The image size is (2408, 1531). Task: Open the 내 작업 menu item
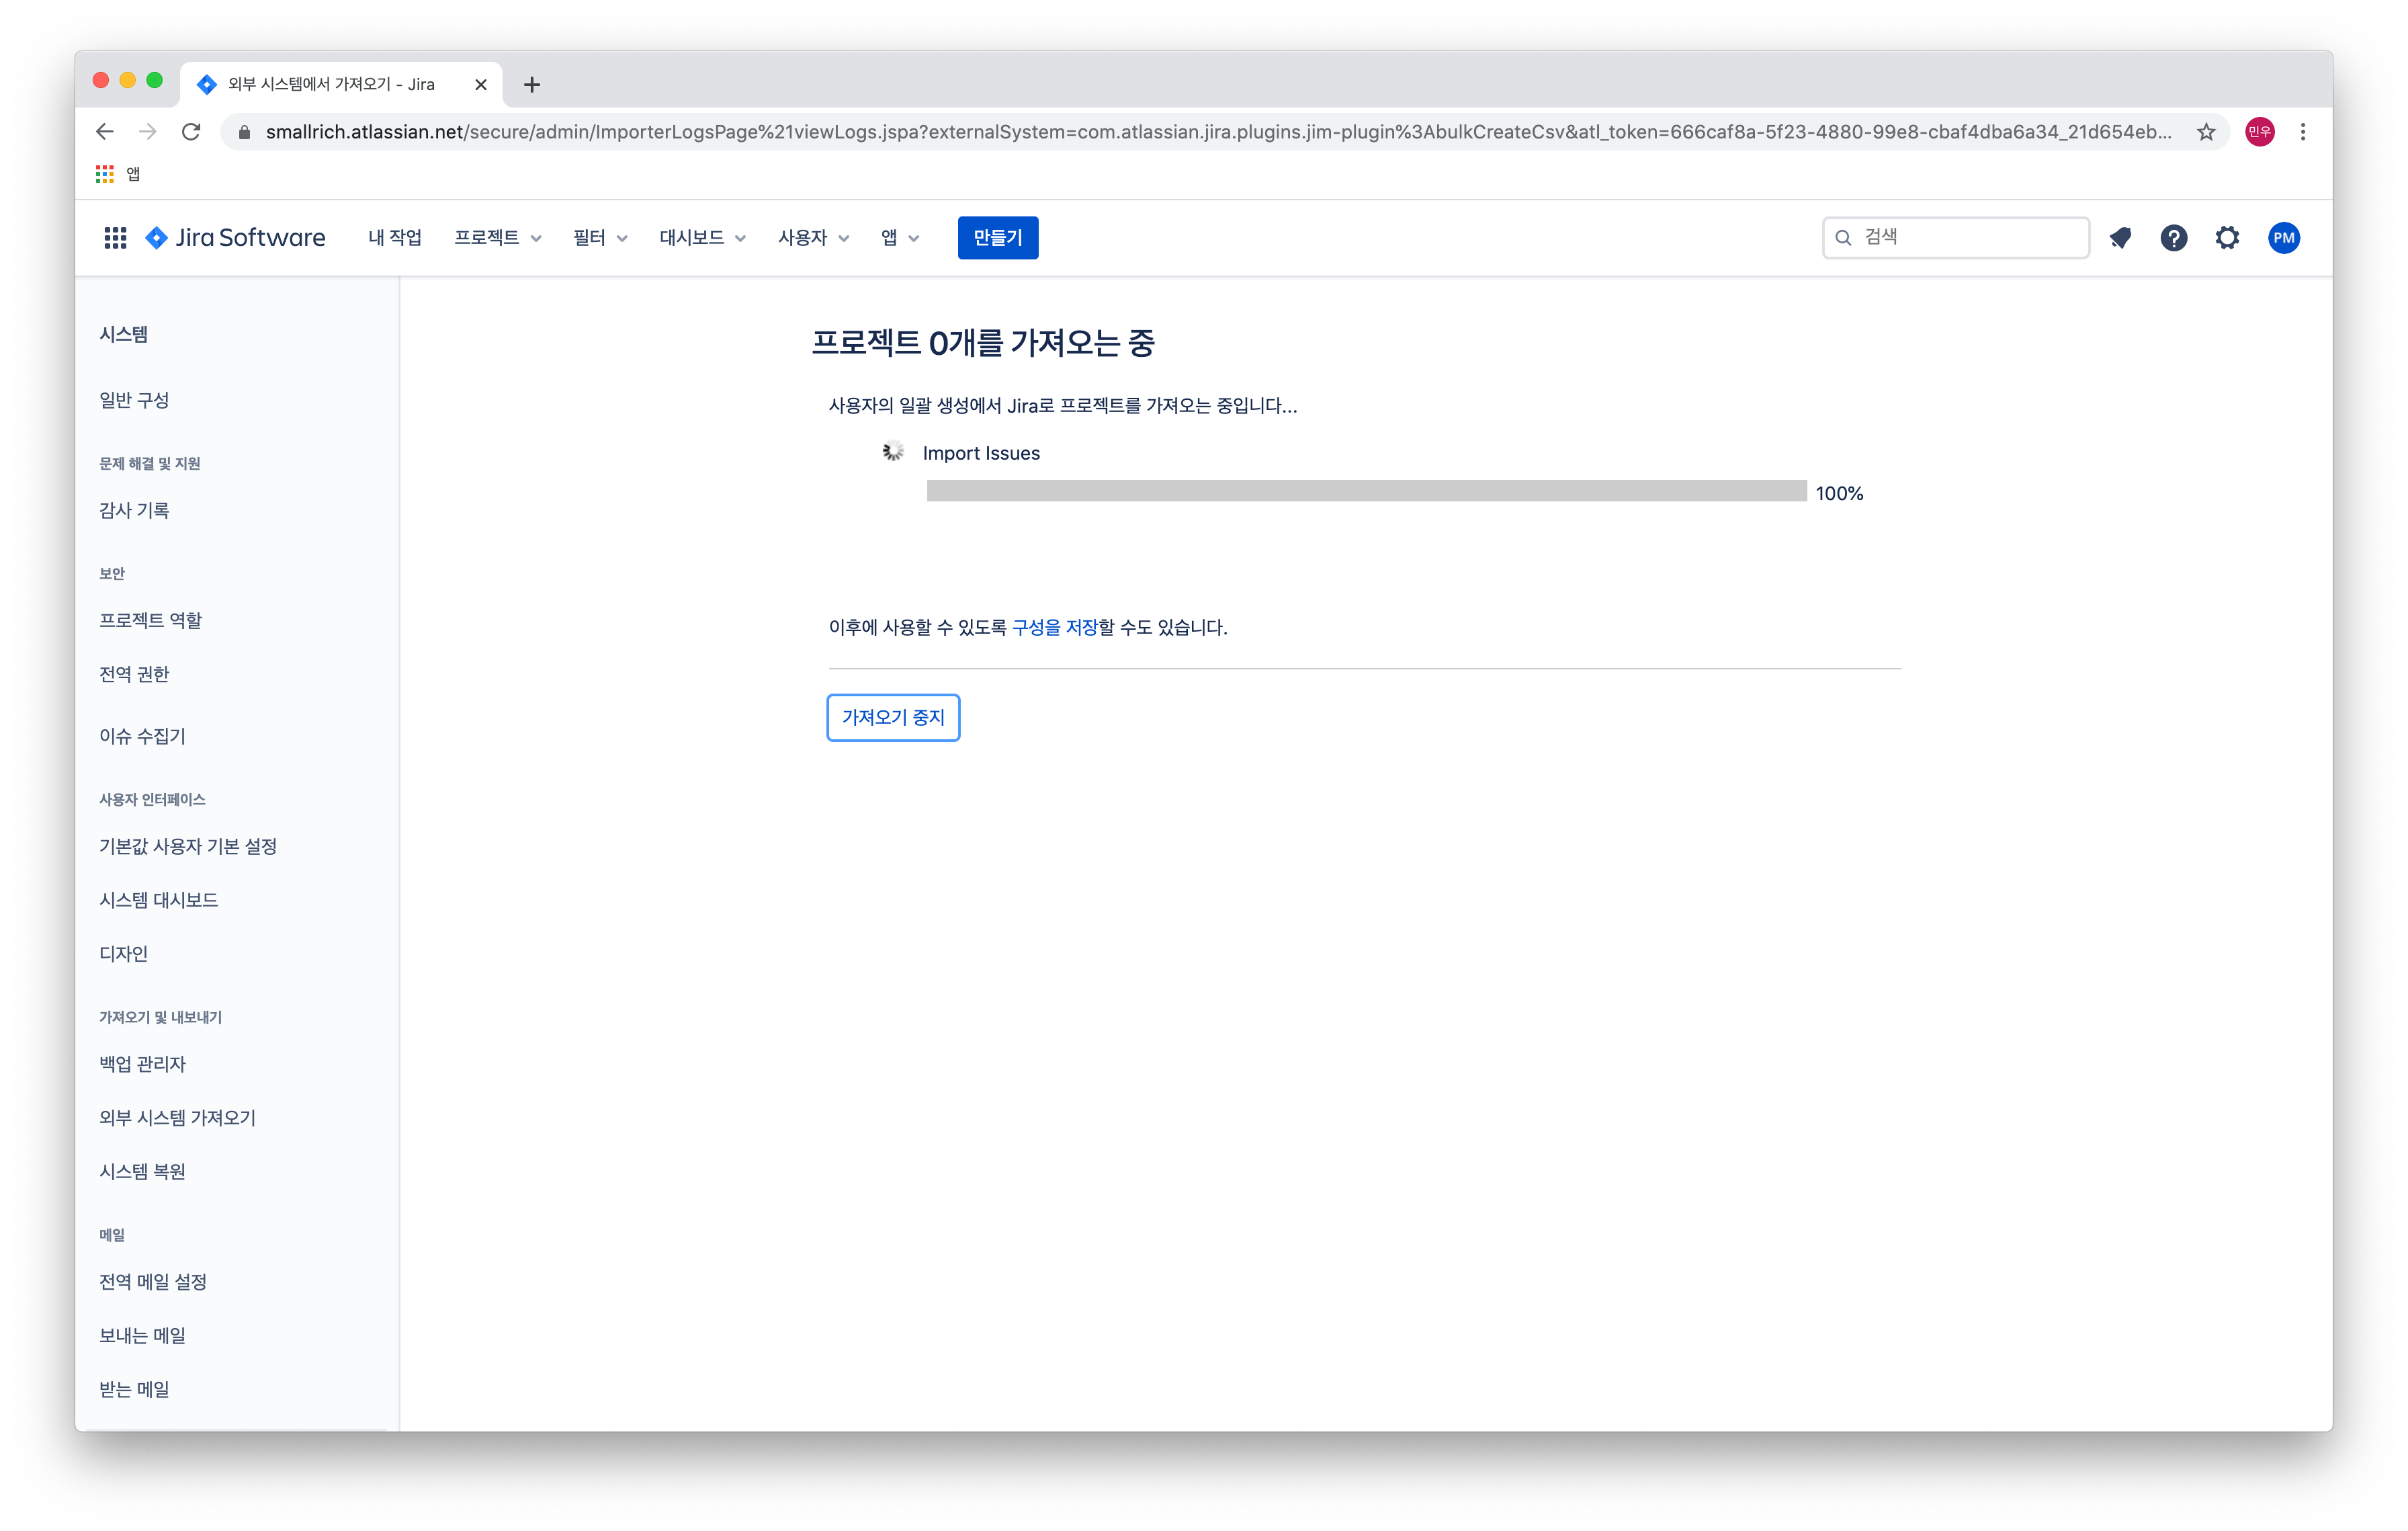coord(394,237)
